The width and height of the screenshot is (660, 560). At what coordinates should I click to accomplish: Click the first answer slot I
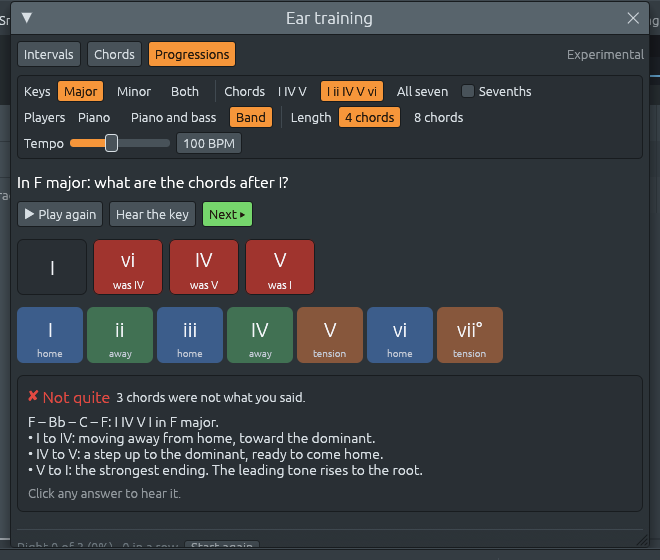pyautogui.click(x=52, y=267)
